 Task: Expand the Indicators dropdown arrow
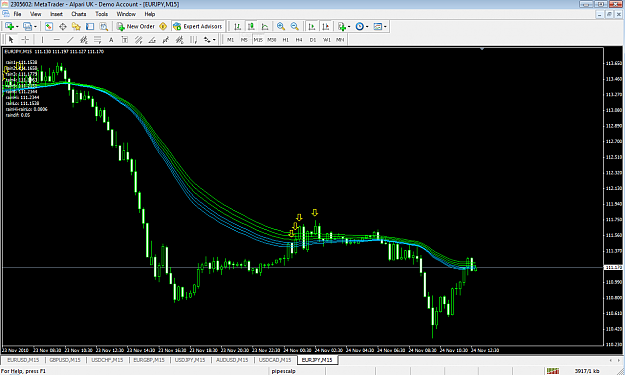(x=349, y=27)
